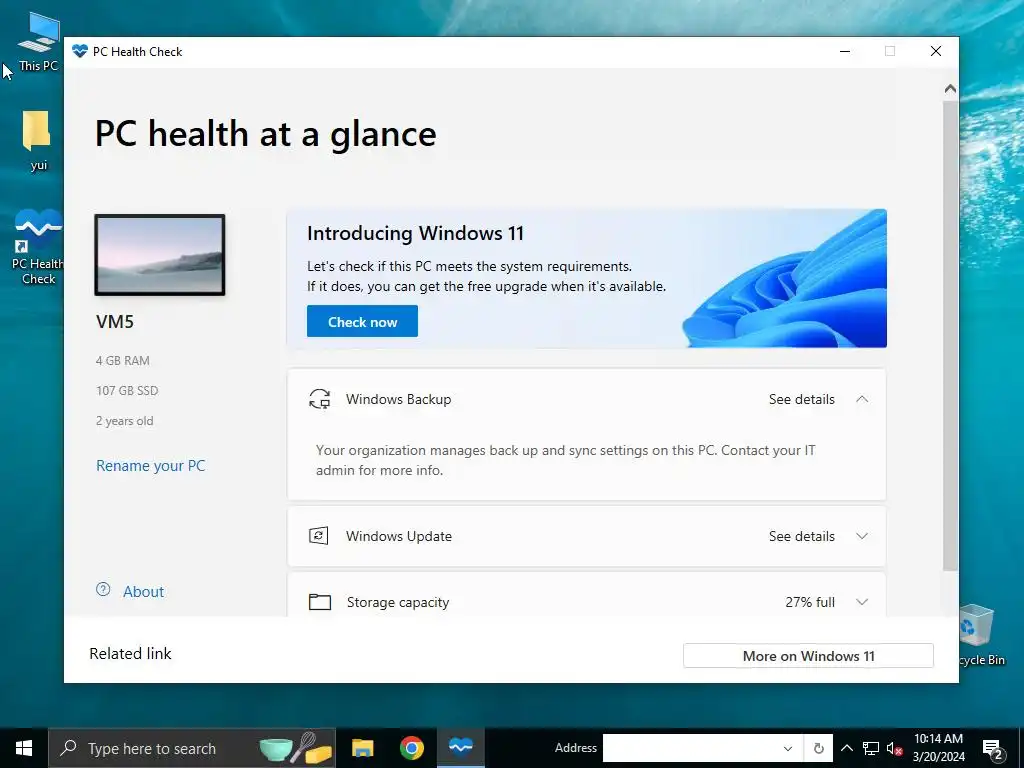Viewport: 1024px width, 768px height.
Task: Select the yui folder on desktop
Action: point(38,140)
